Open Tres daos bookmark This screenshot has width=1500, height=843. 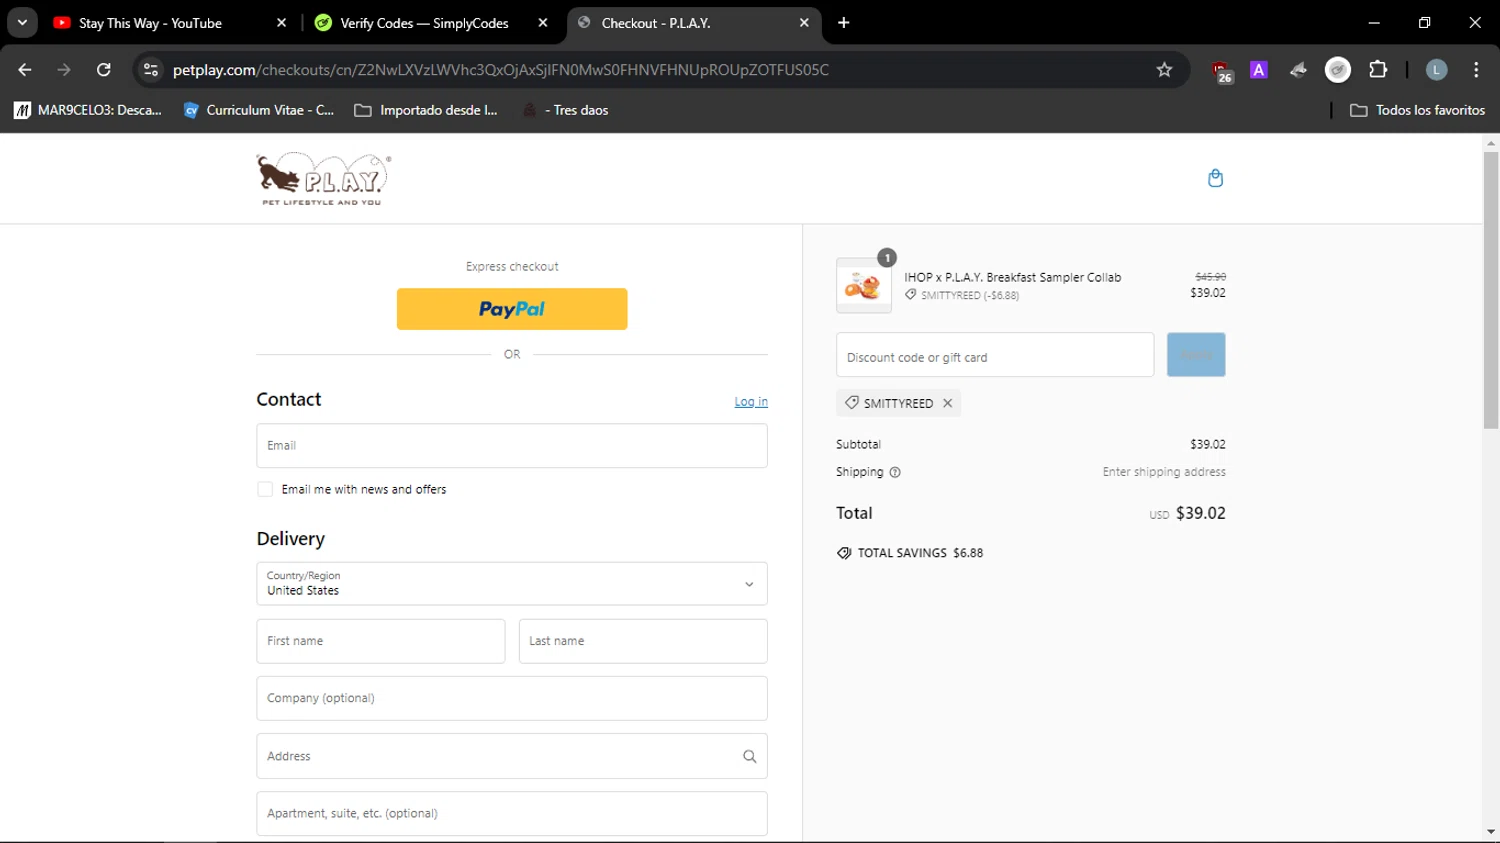coord(566,110)
